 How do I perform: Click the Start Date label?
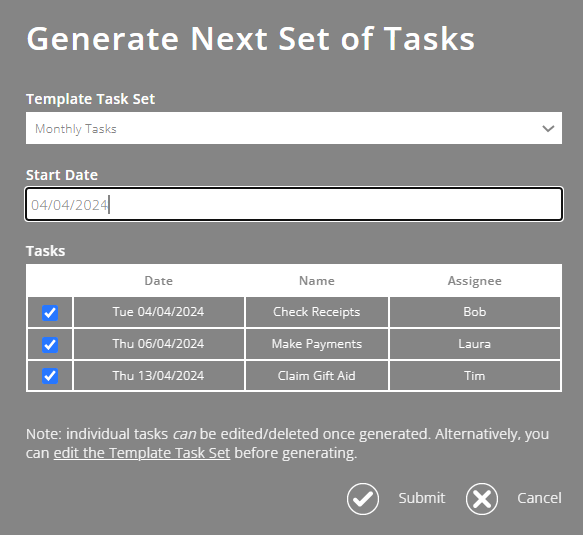tap(62, 175)
